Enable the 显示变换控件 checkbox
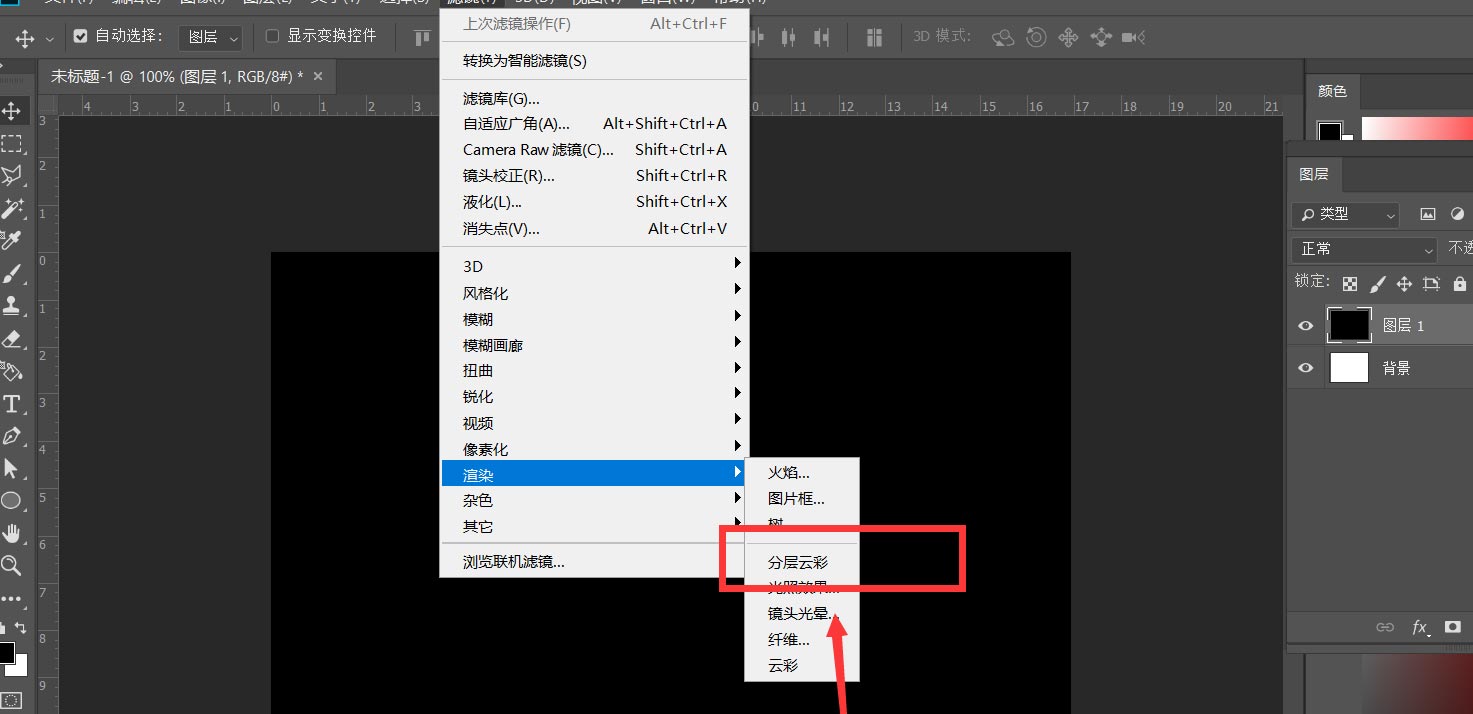This screenshot has width=1473, height=714. 272,36
